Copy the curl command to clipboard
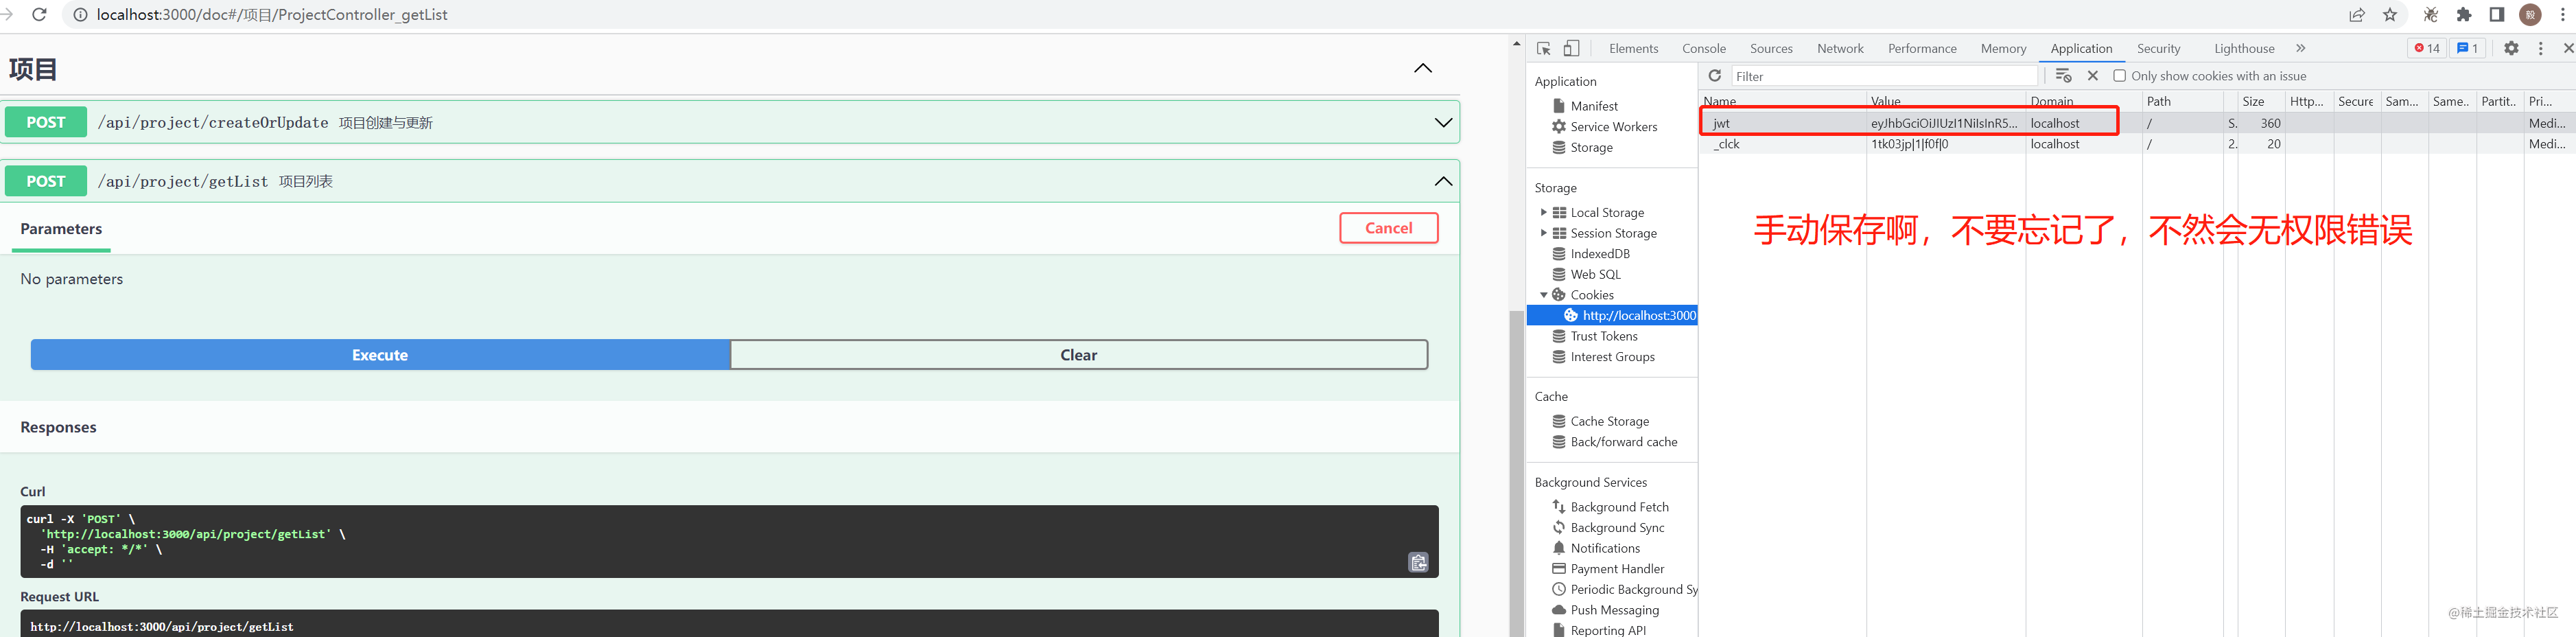The height and width of the screenshot is (637, 2576). pyautogui.click(x=1418, y=562)
